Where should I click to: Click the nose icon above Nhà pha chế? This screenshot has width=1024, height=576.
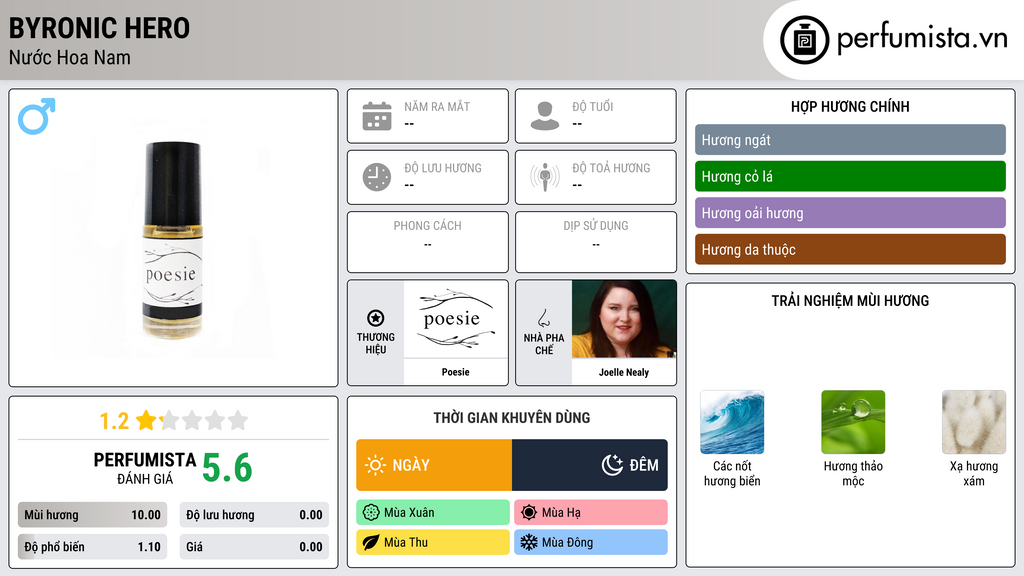coord(543,318)
